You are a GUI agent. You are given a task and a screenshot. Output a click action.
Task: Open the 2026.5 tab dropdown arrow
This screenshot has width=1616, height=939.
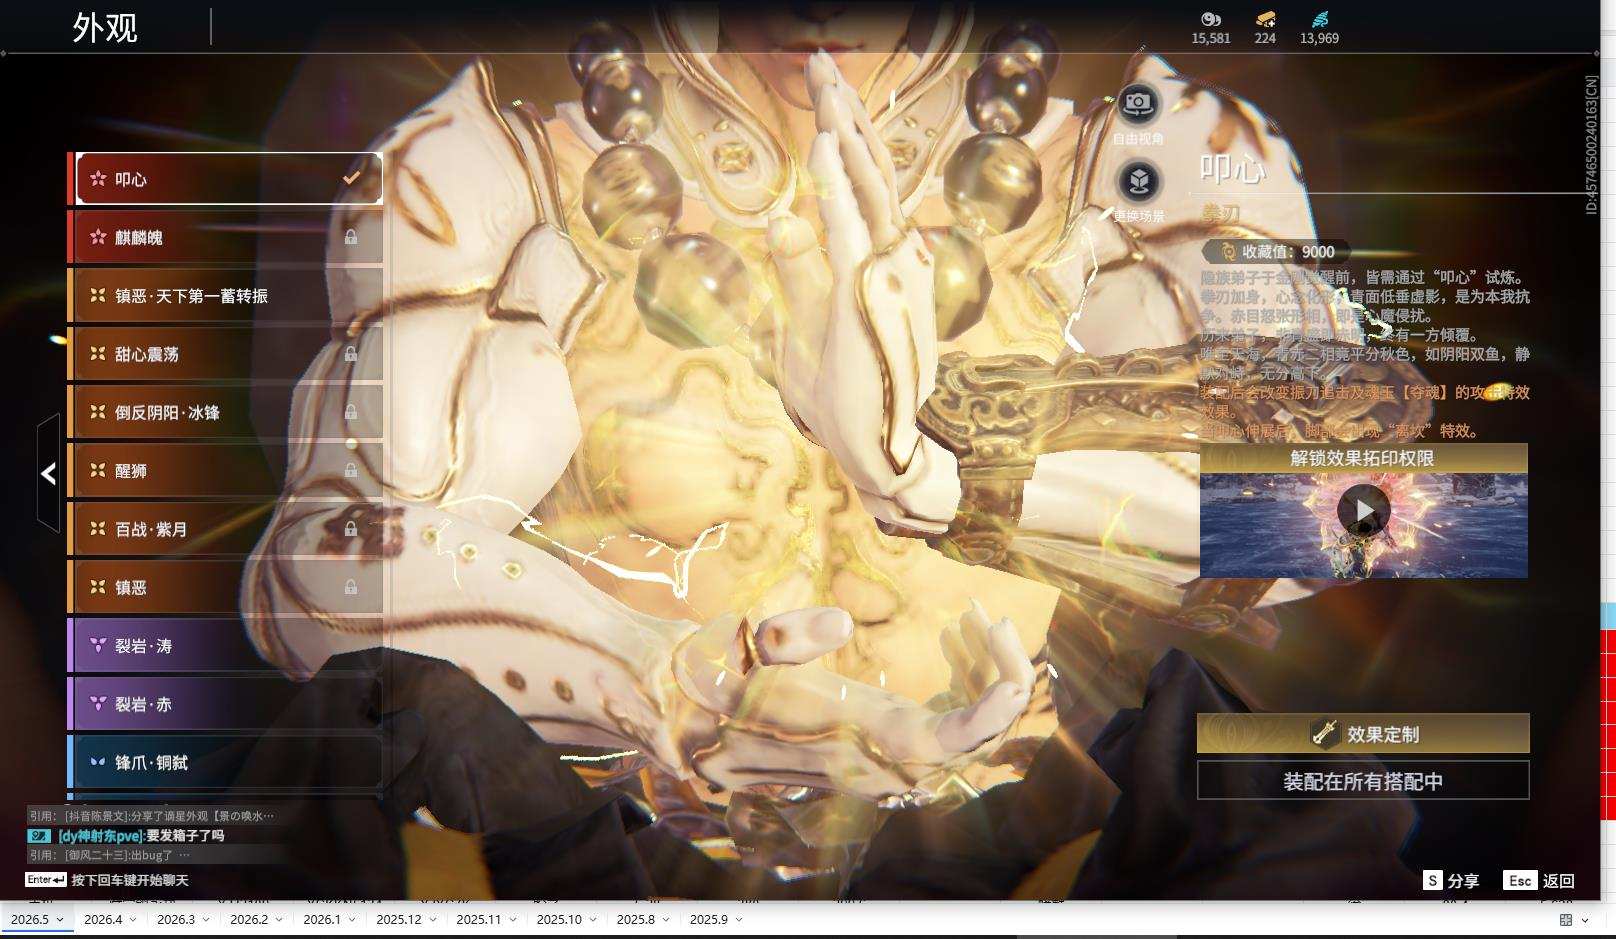click(60, 920)
